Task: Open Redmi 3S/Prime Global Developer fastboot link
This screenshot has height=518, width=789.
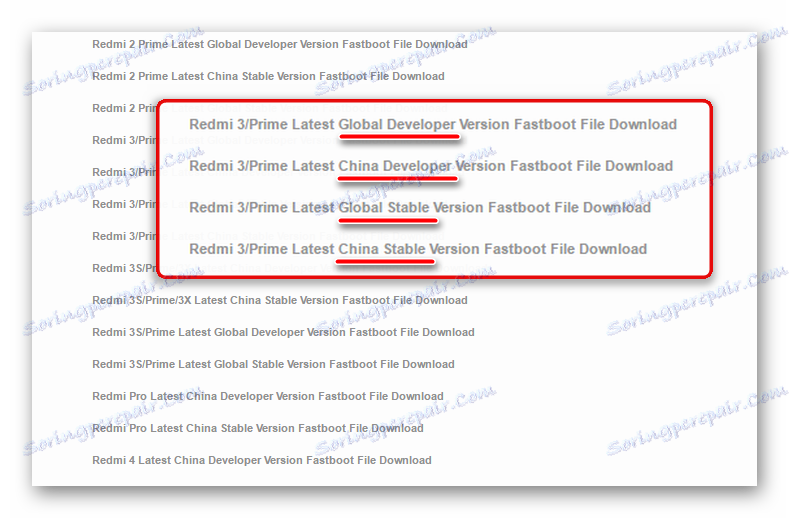Action: pyautogui.click(x=283, y=332)
